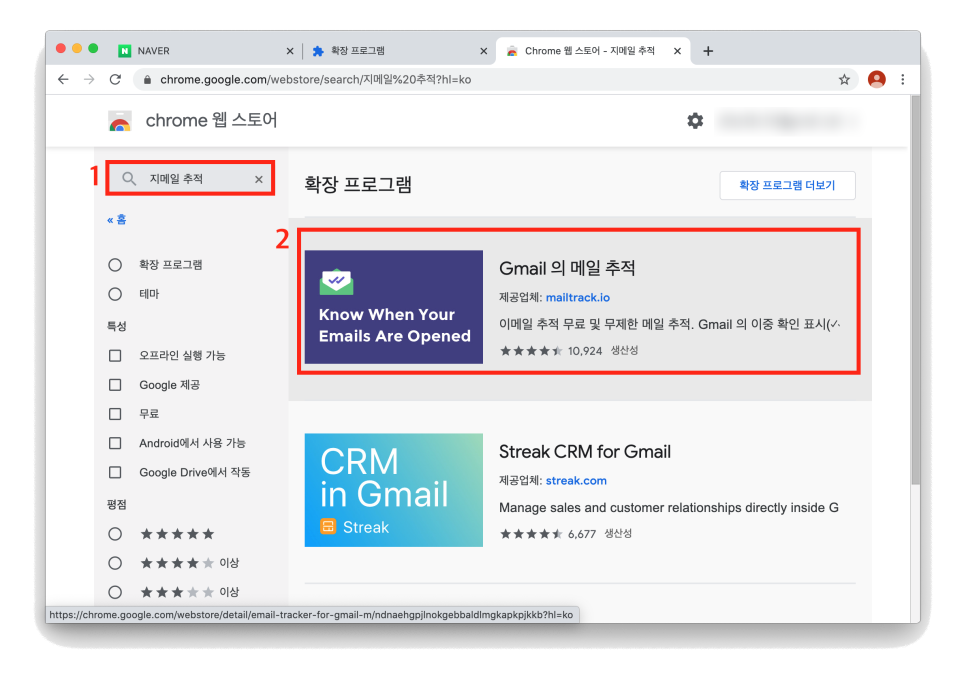Bookmark this page with the star icon
This screenshot has height=683, width=966.
click(844, 79)
